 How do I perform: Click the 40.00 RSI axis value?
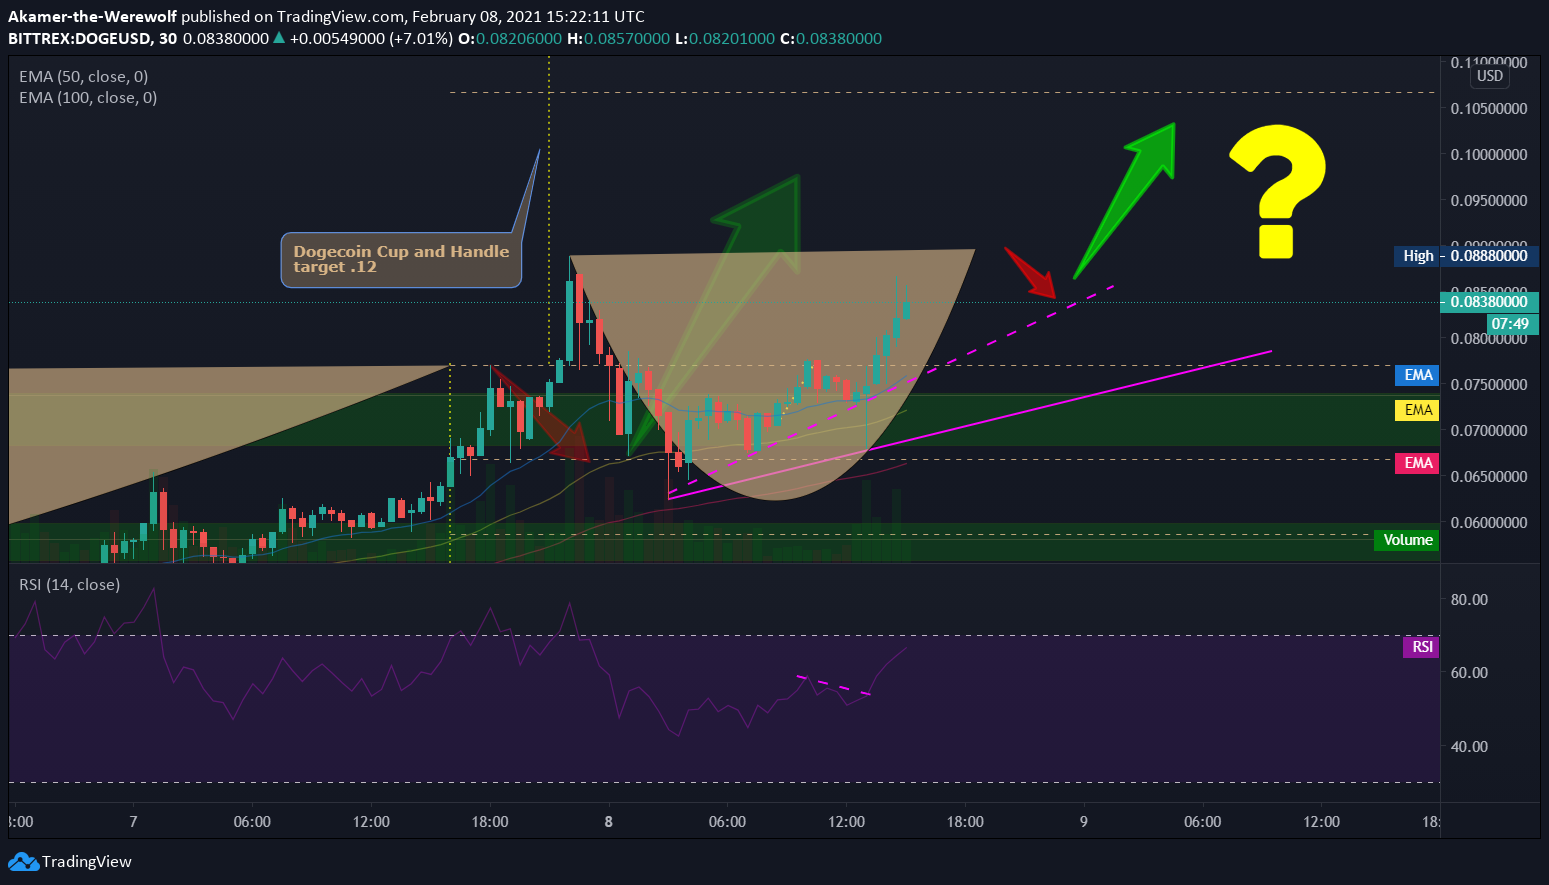click(1469, 747)
